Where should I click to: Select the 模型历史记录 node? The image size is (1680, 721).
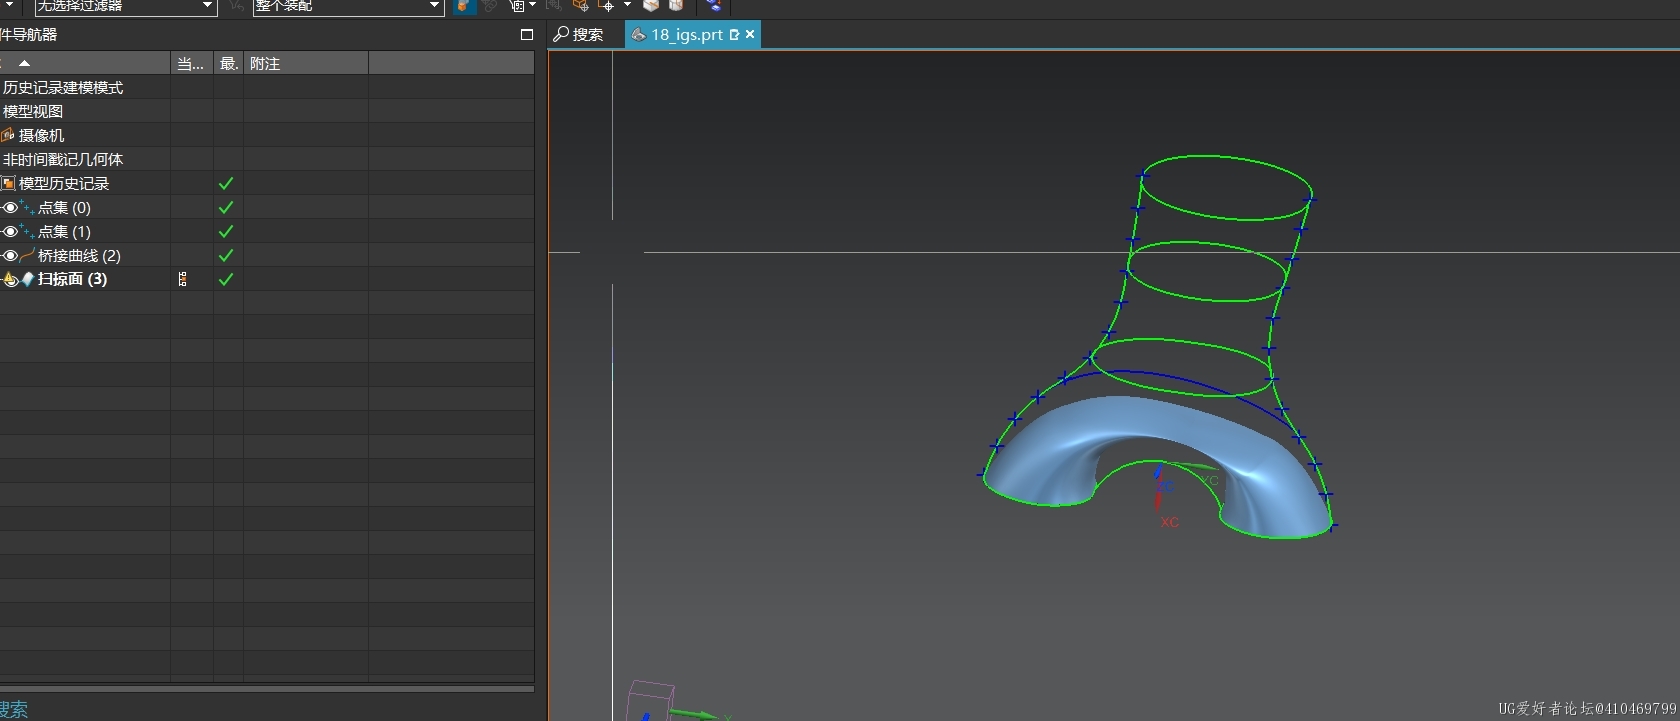(x=64, y=183)
